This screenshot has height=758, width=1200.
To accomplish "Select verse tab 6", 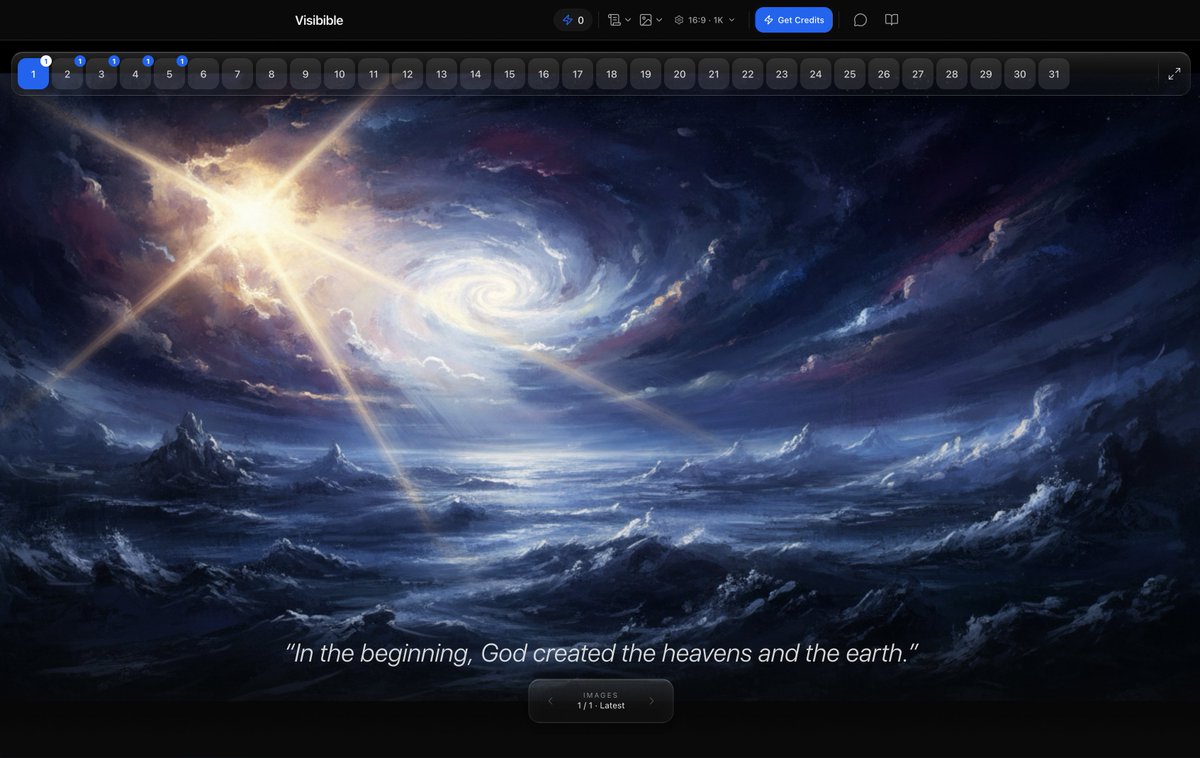I will point(203,74).
